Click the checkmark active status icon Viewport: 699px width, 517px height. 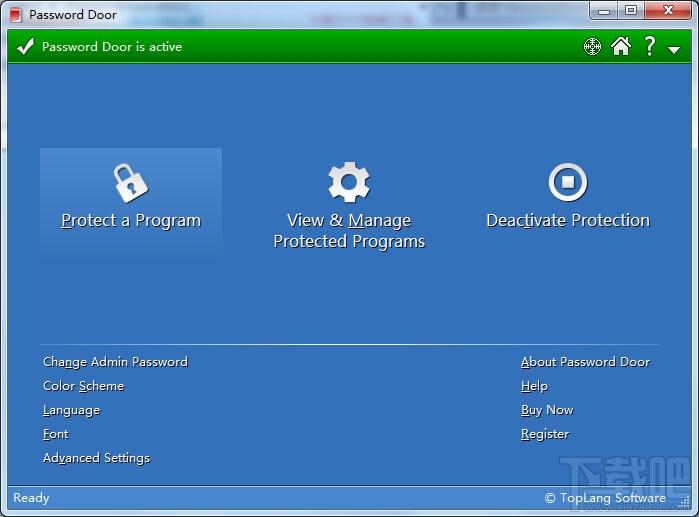[x=25, y=46]
